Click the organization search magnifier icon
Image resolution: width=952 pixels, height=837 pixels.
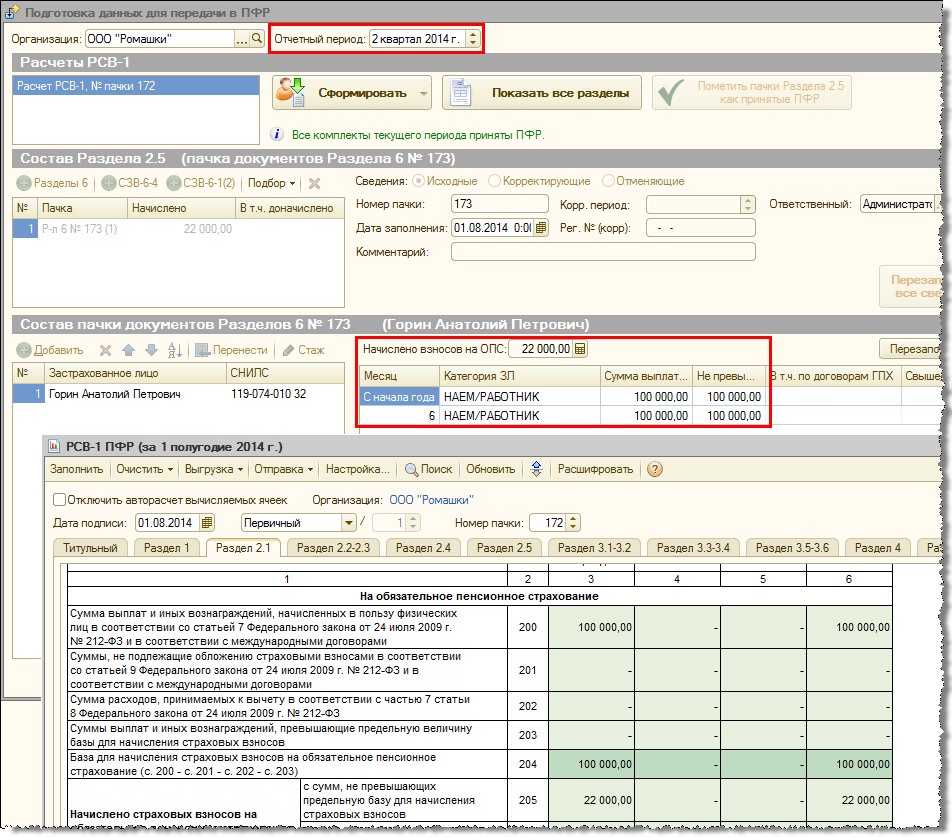pos(256,40)
